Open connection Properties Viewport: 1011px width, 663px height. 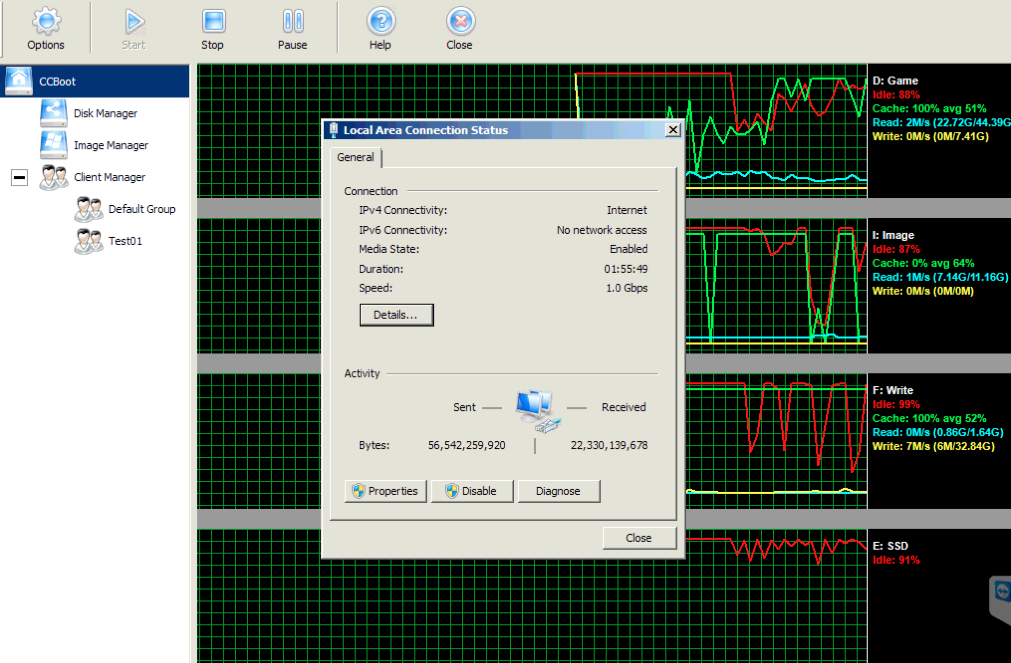pyautogui.click(x=385, y=491)
